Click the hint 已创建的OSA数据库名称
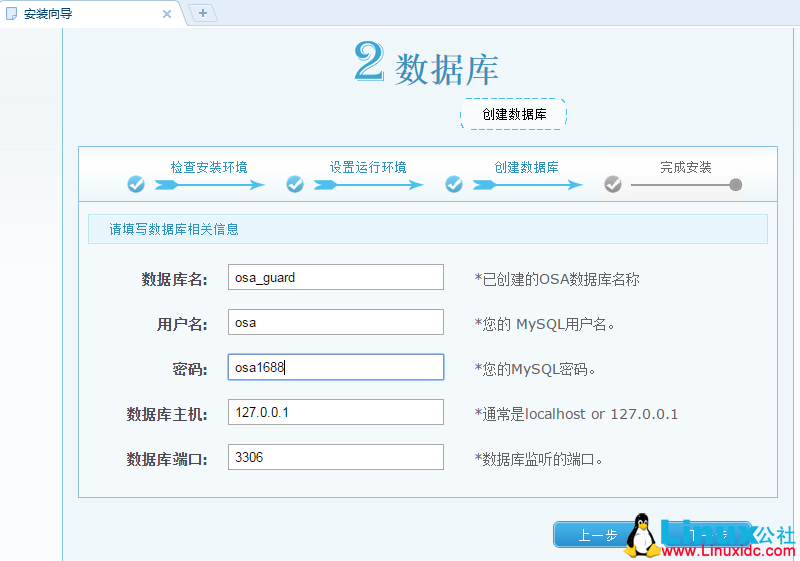 tap(557, 279)
